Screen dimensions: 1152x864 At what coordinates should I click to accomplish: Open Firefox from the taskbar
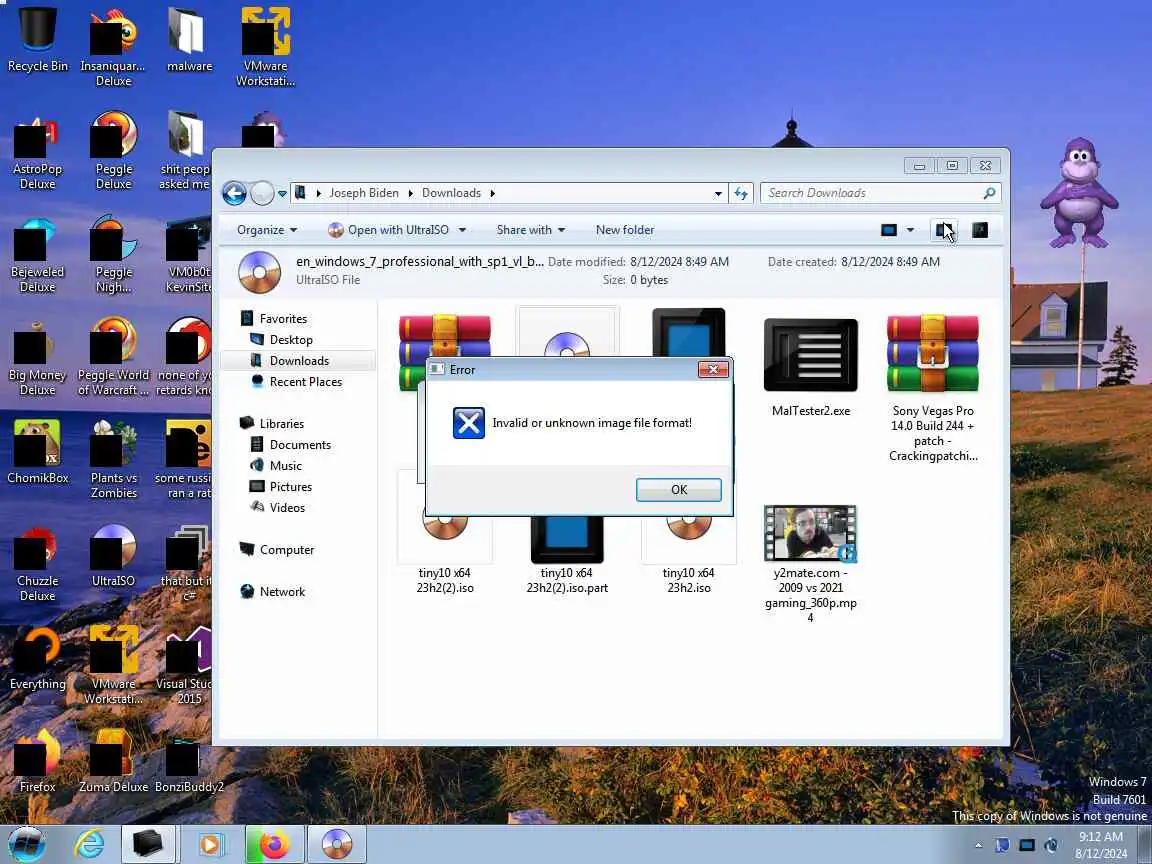pos(273,844)
